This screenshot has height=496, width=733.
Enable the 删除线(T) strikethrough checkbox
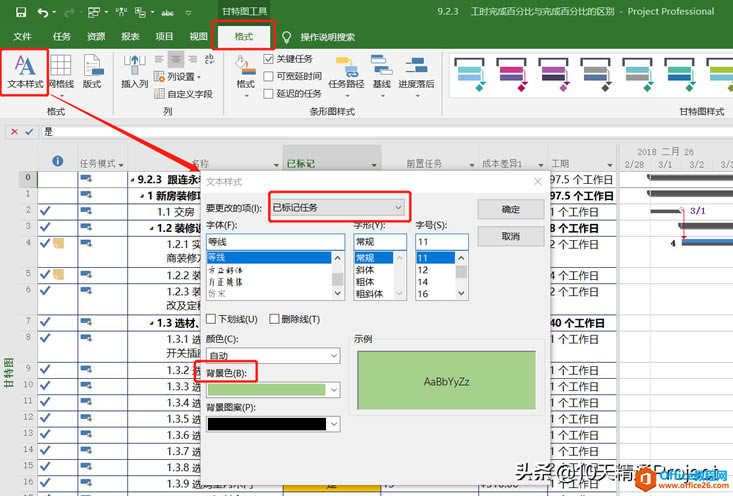point(274,319)
